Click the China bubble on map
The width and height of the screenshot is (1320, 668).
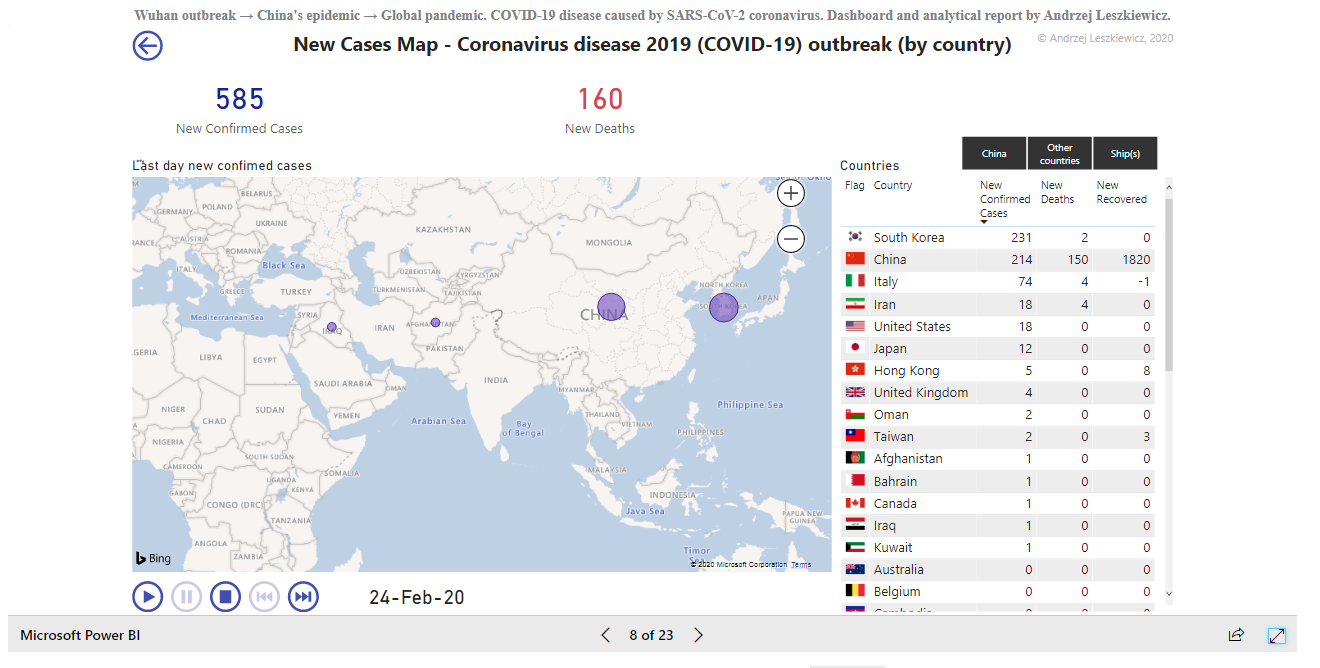pyautogui.click(x=611, y=308)
